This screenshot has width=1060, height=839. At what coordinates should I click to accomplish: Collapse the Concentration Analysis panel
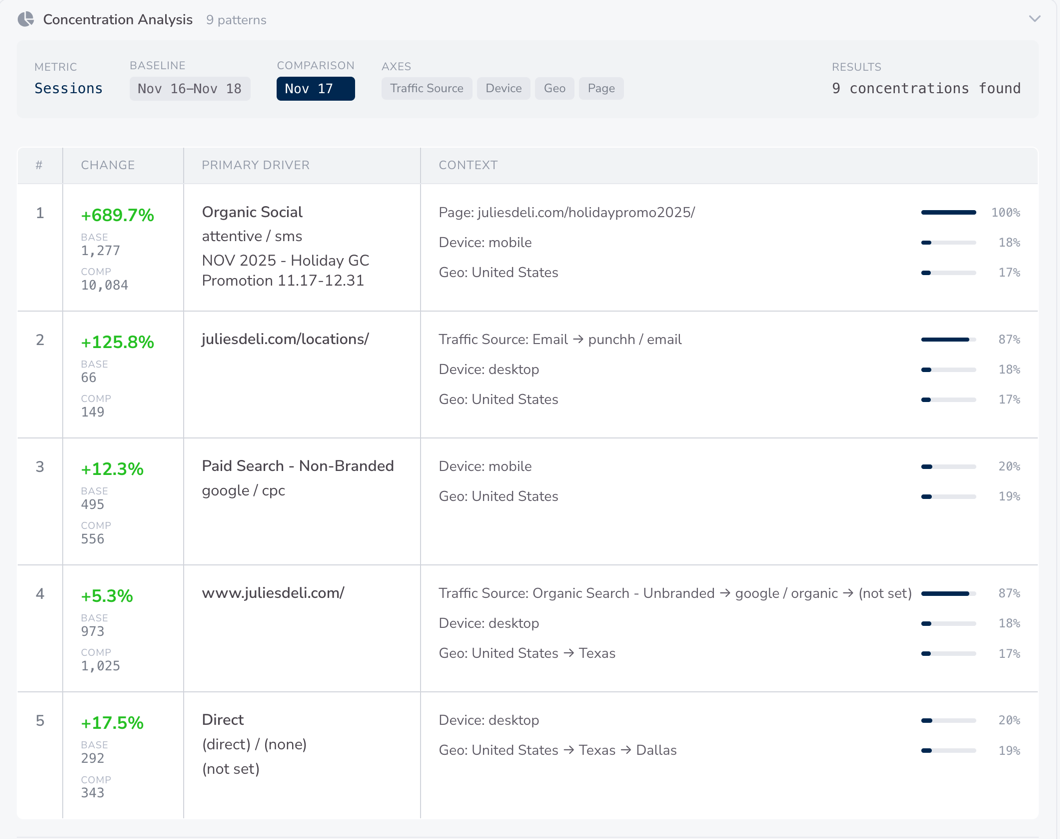pos(1035,19)
